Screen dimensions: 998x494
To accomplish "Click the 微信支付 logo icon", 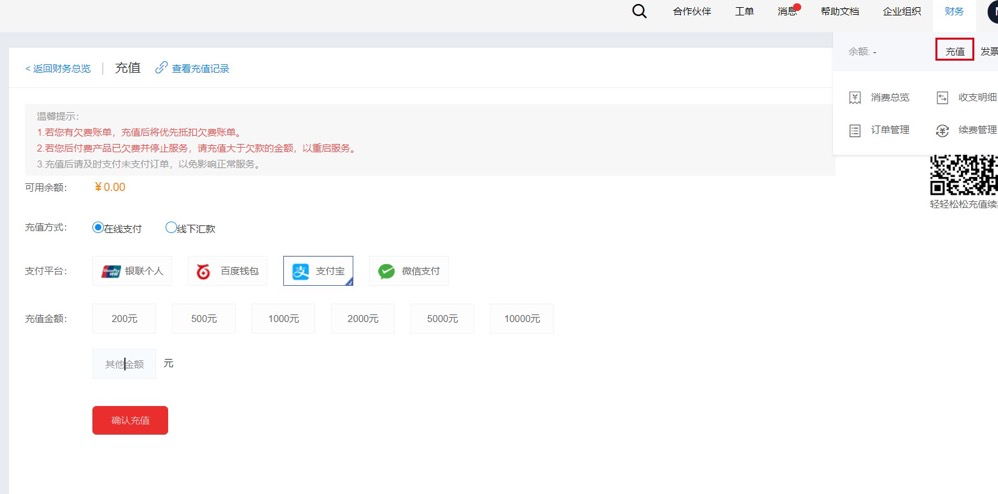I will click(386, 271).
